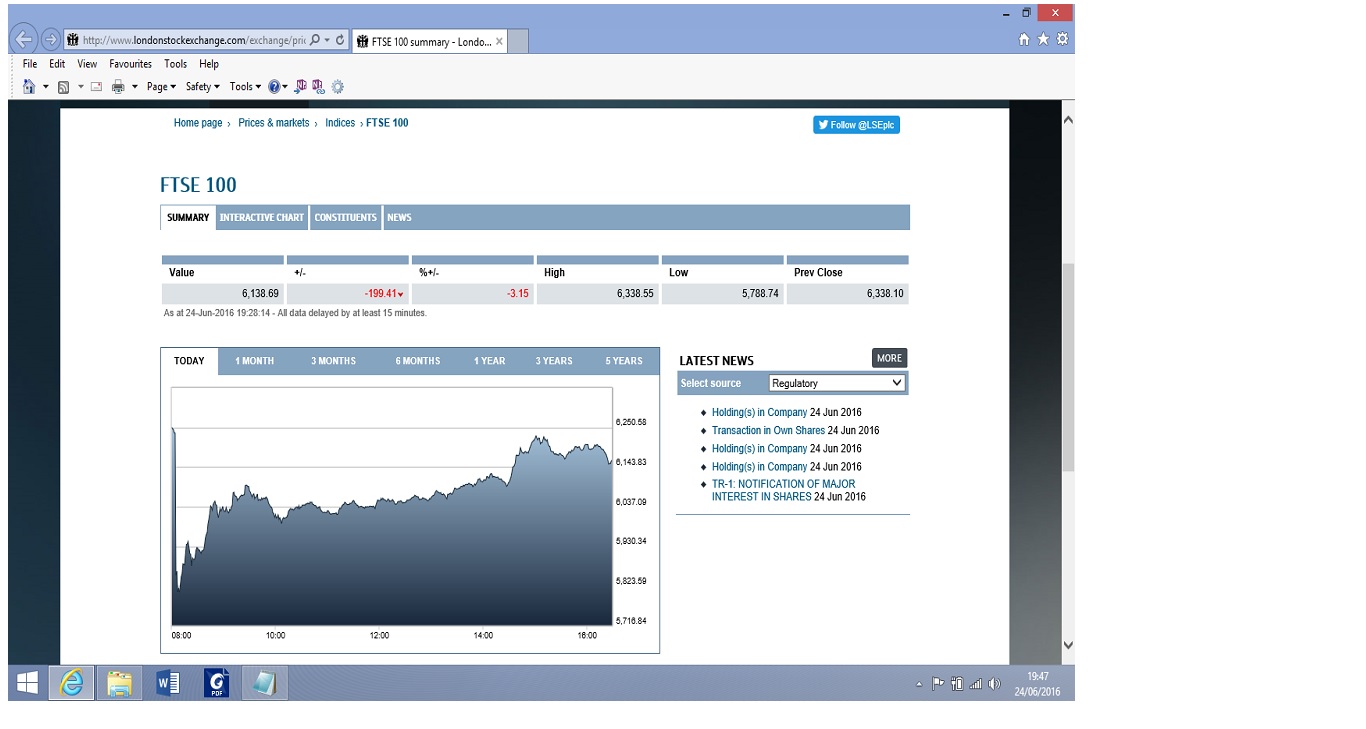
Task: Show the 1 Year chart range
Action: pos(490,361)
